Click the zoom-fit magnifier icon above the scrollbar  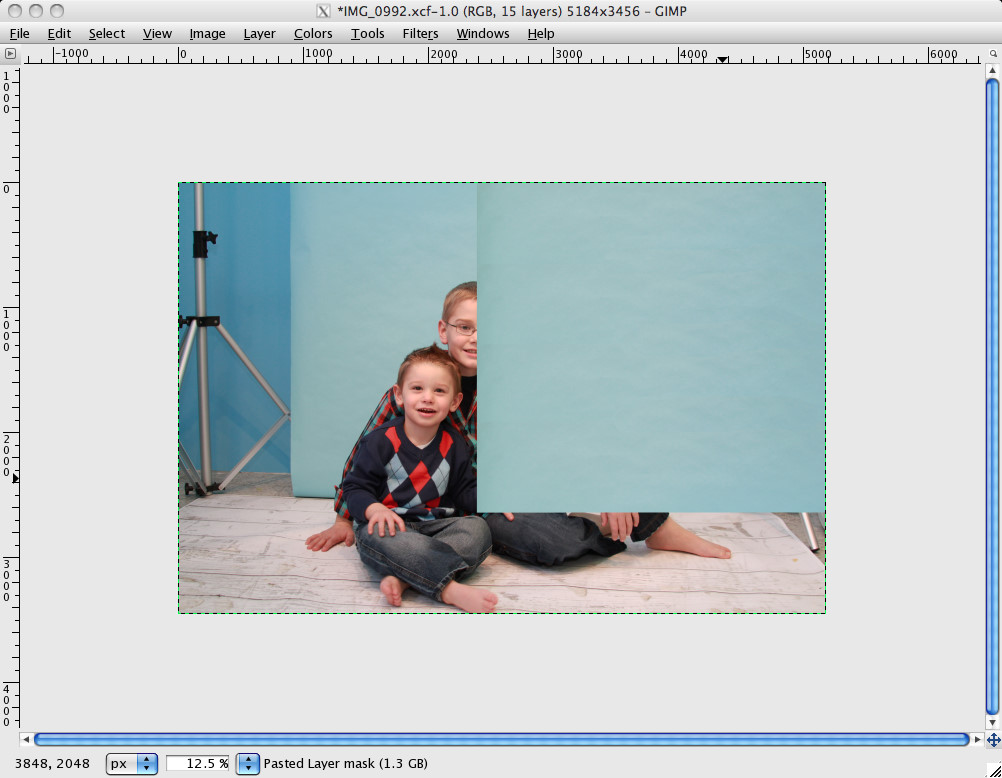pyautogui.click(x=993, y=54)
